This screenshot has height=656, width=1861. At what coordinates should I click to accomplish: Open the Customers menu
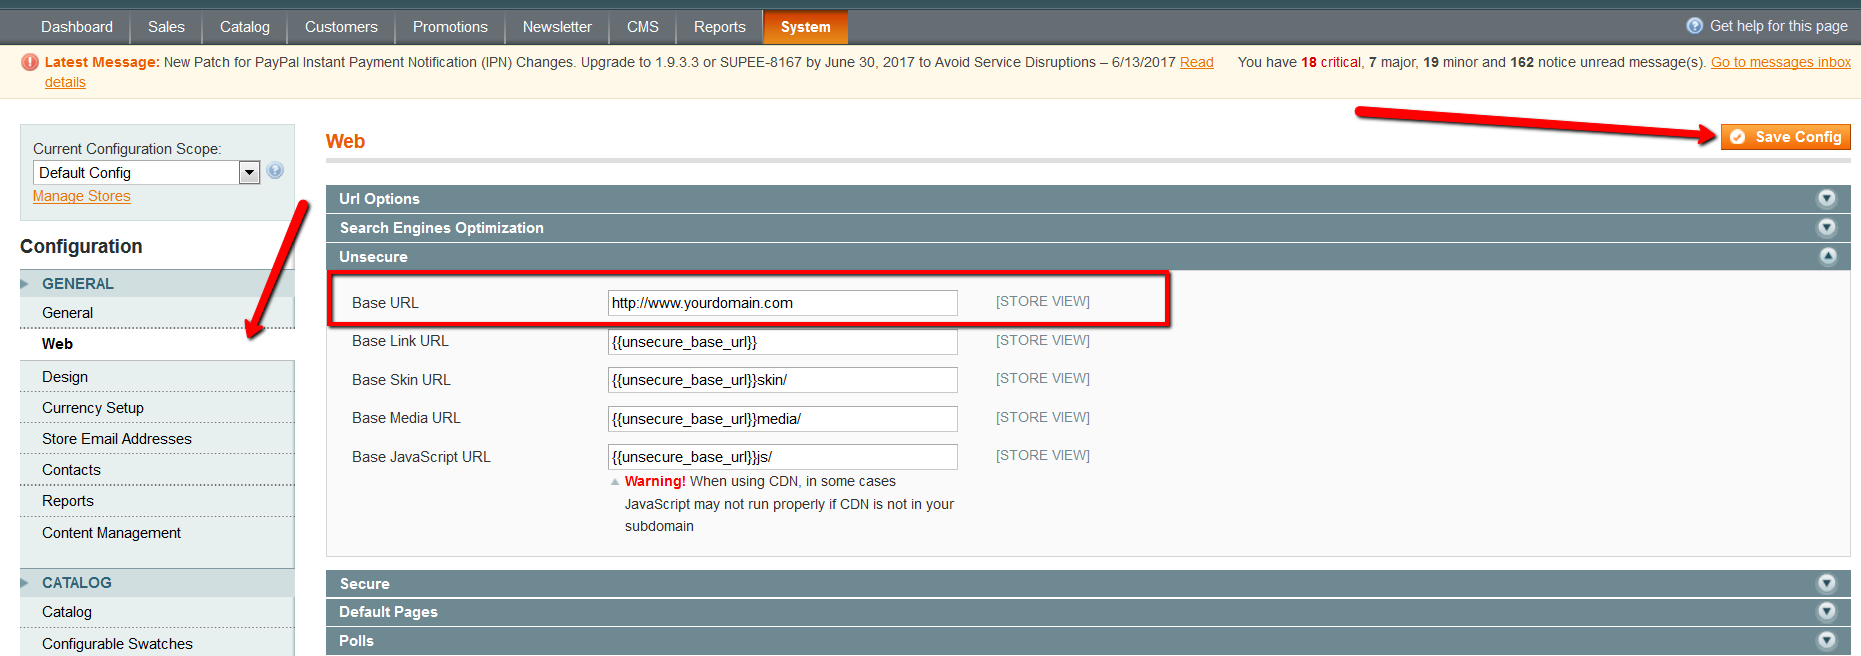(341, 27)
